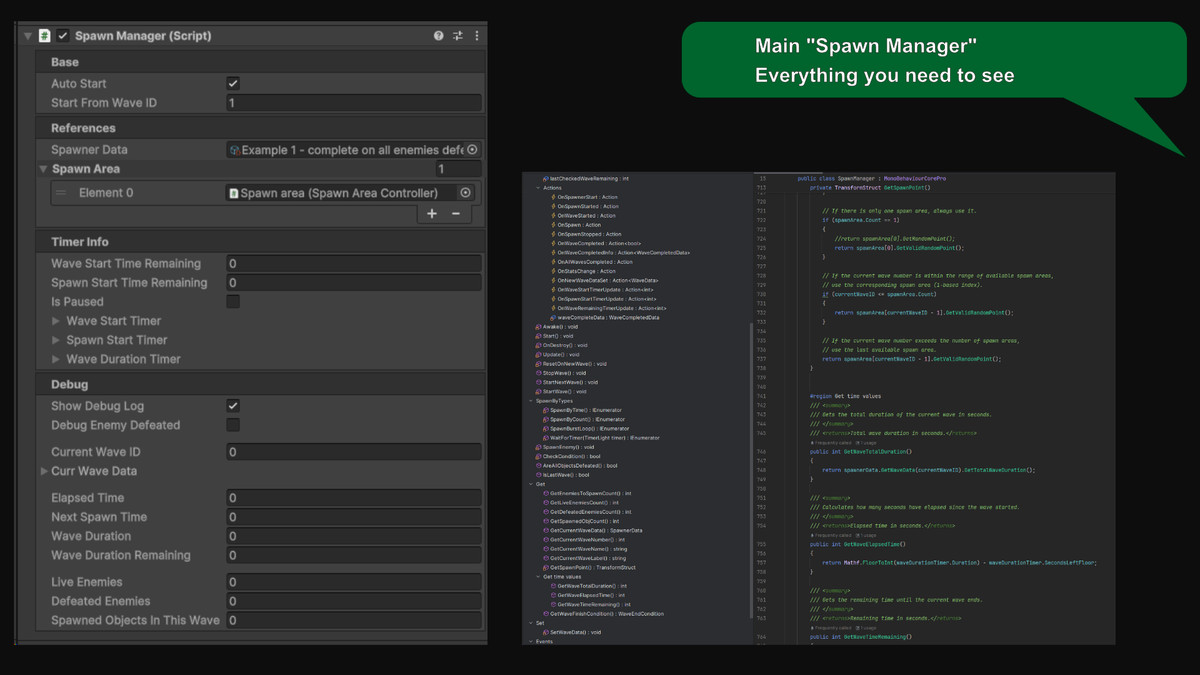Expand the Curr Wave Data foldout

point(44,471)
